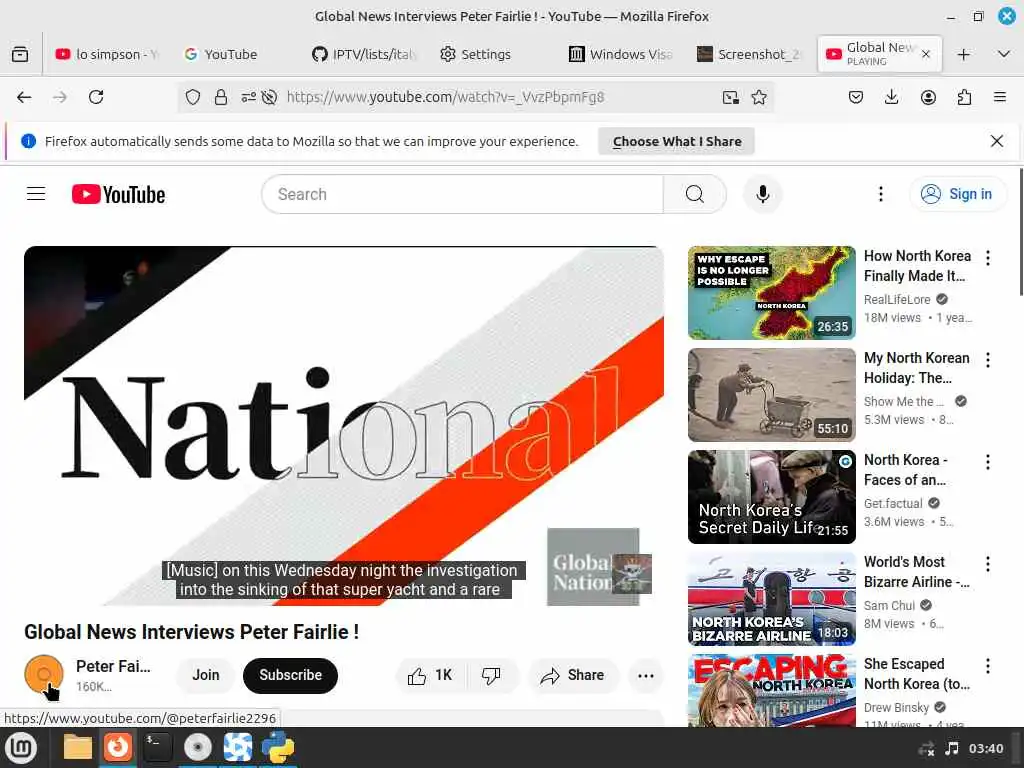Open Linux Mint start menu
1024x768 pixels.
(21, 747)
